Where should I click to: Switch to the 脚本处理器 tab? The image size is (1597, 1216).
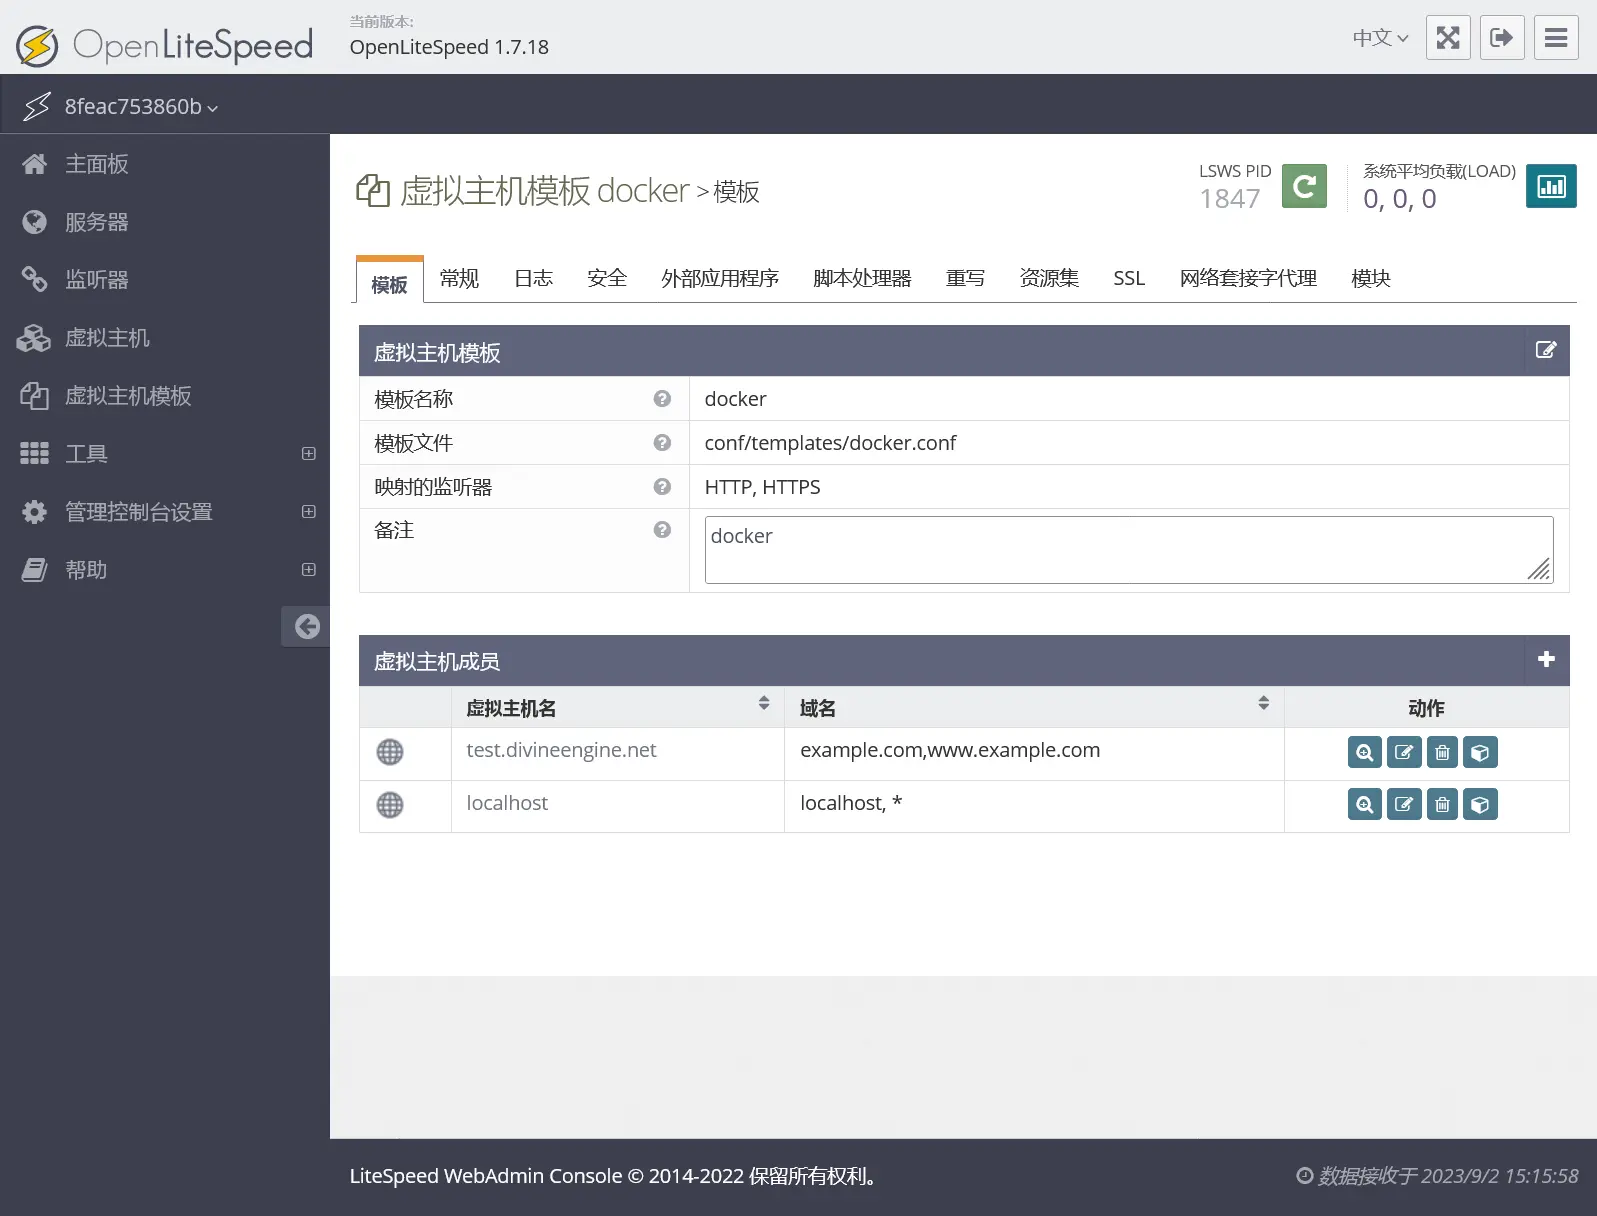tap(862, 278)
